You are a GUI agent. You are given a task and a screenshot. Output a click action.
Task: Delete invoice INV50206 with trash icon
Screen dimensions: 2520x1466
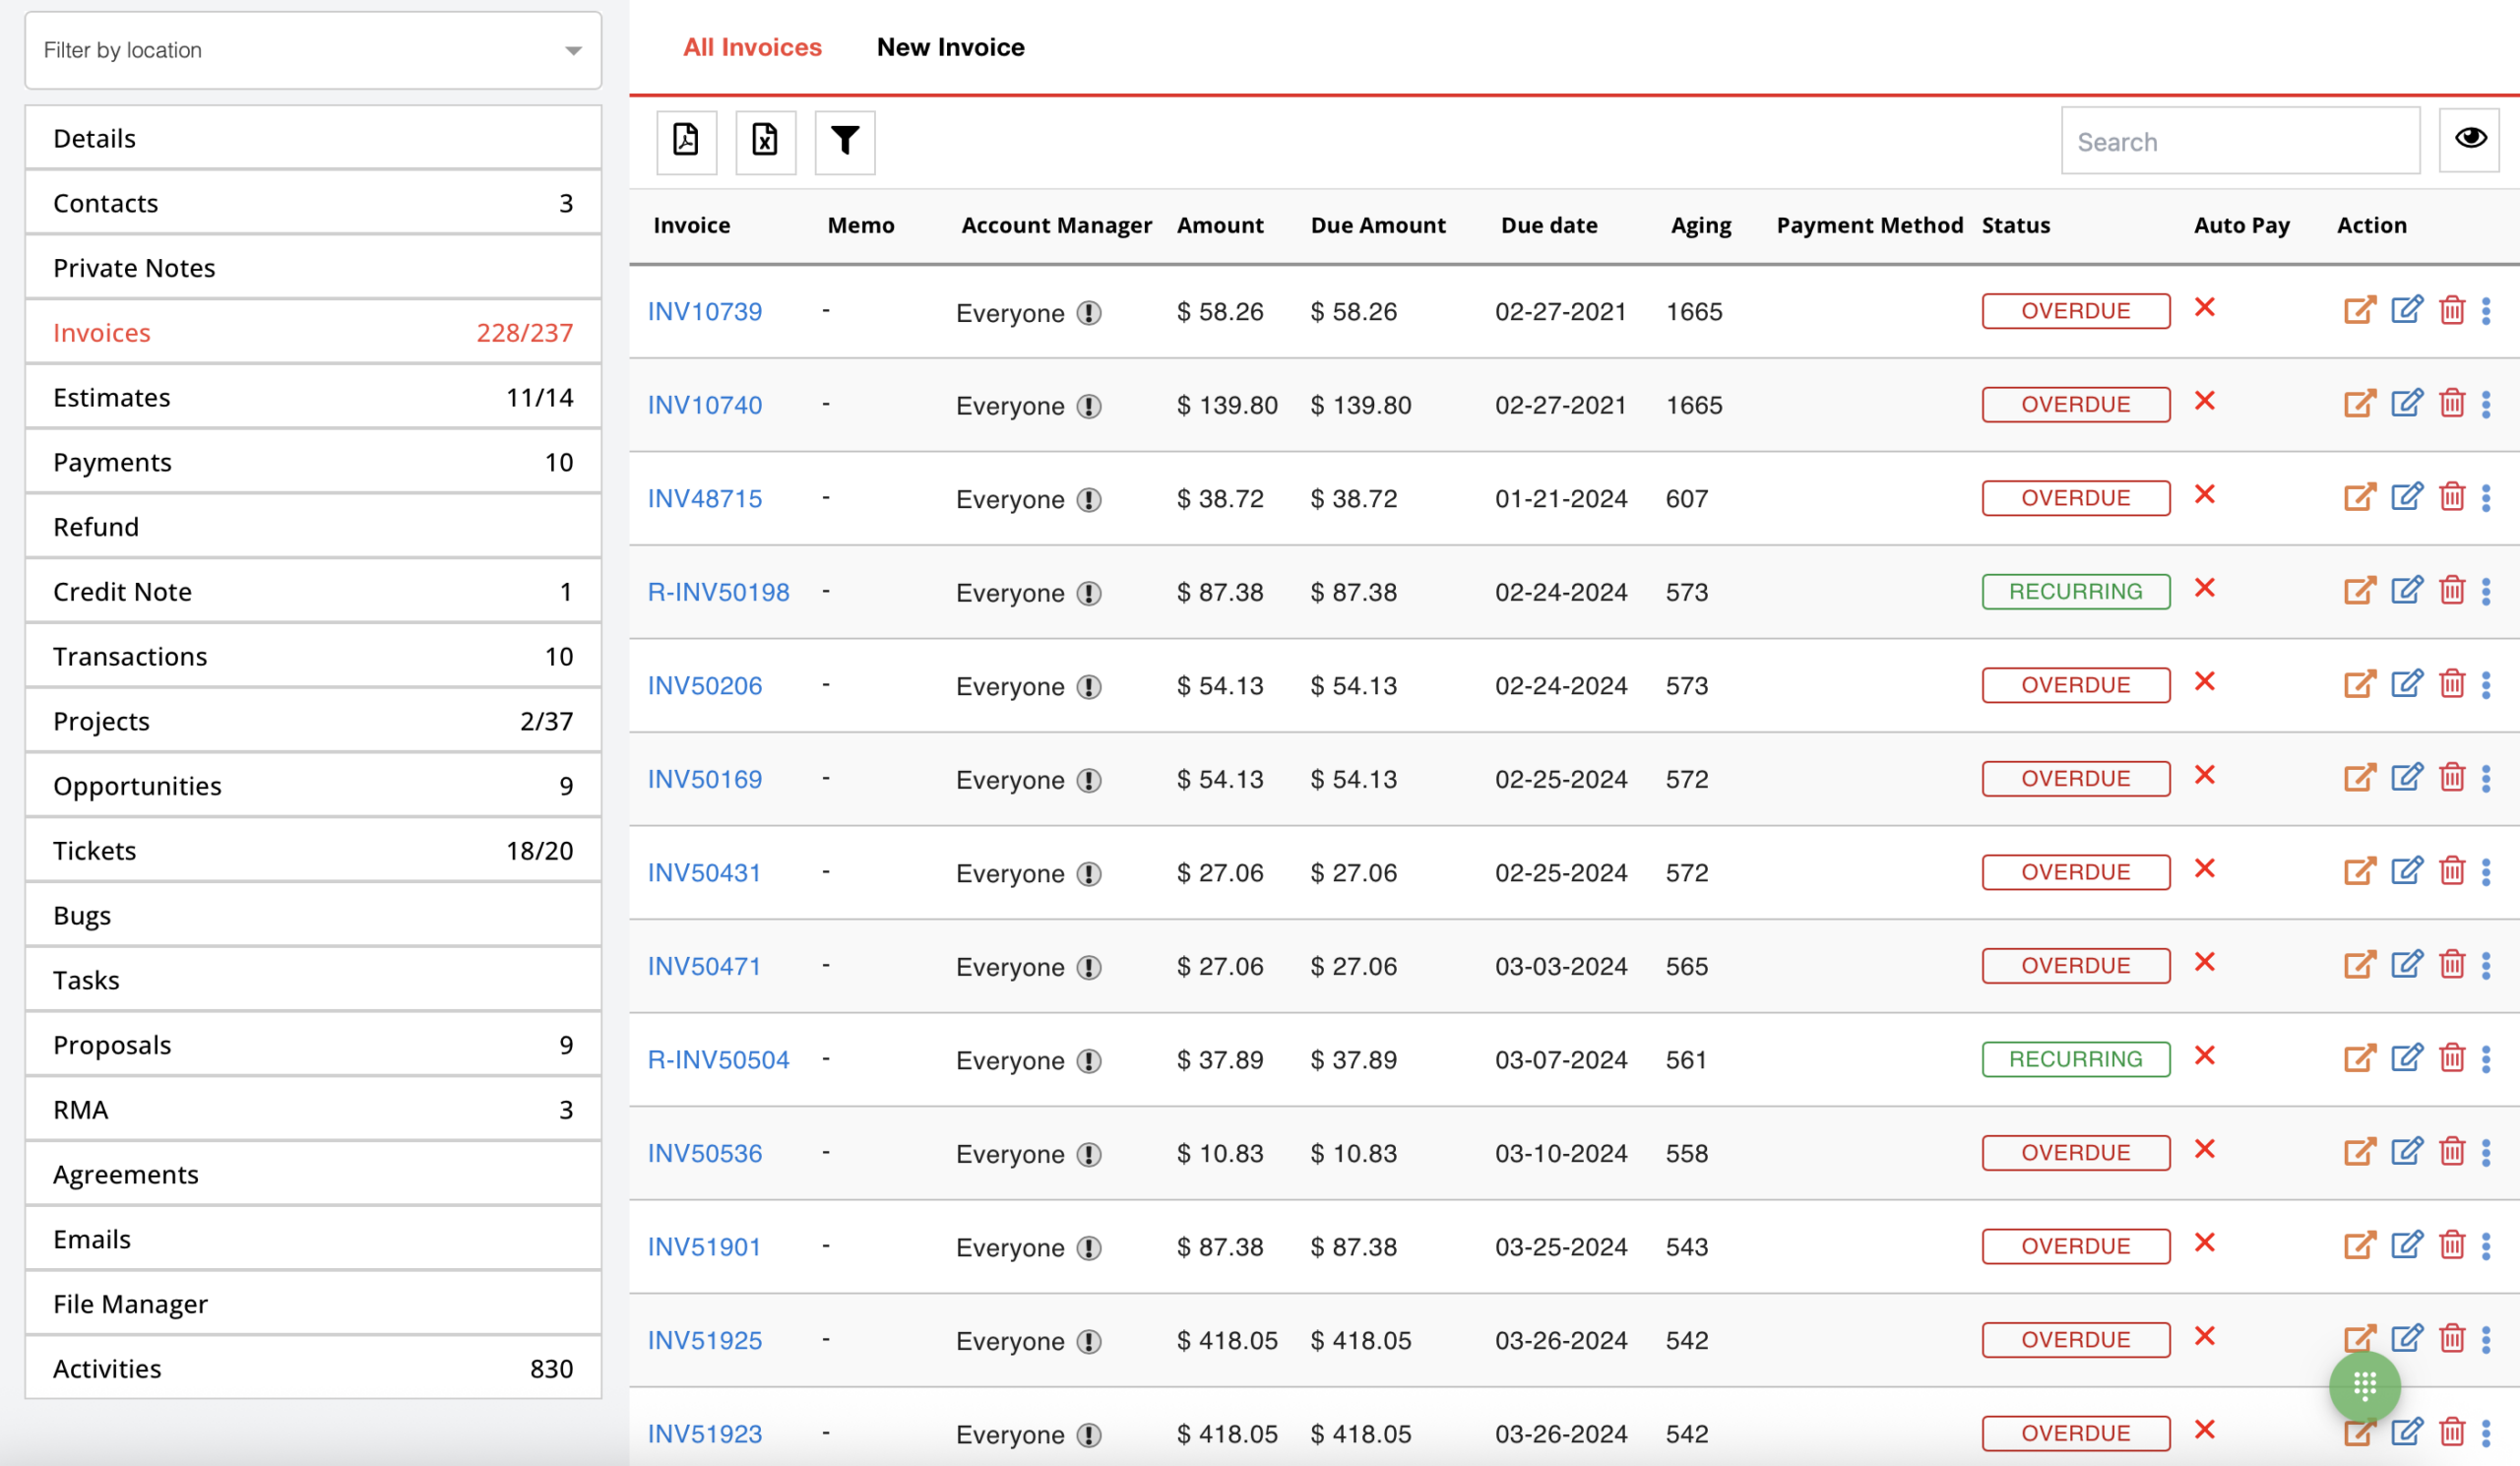pyautogui.click(x=2451, y=684)
